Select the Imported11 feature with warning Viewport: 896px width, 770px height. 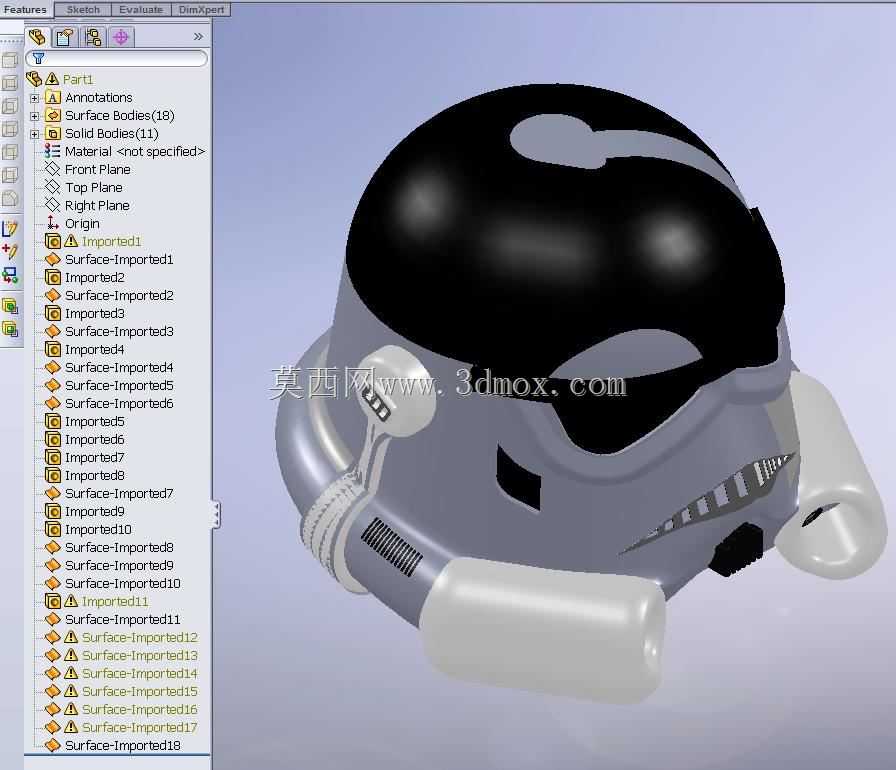point(115,601)
